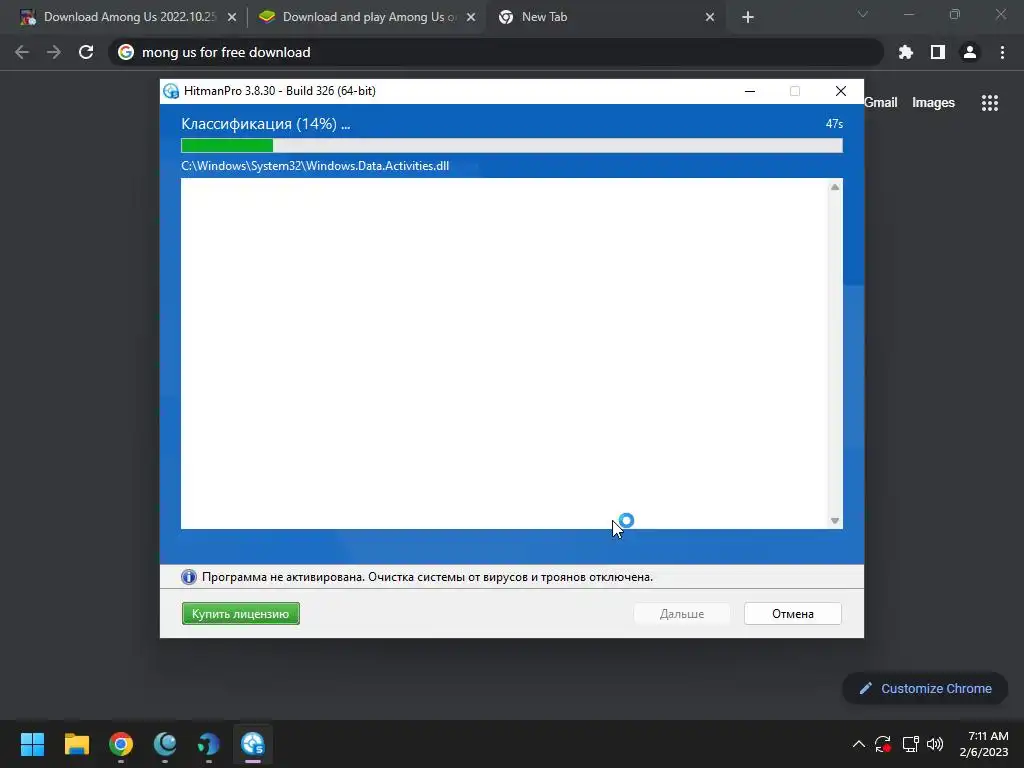This screenshot has height=768, width=1024.
Task: Open the Chrome profile avatar icon
Action: pyautogui.click(x=970, y=52)
